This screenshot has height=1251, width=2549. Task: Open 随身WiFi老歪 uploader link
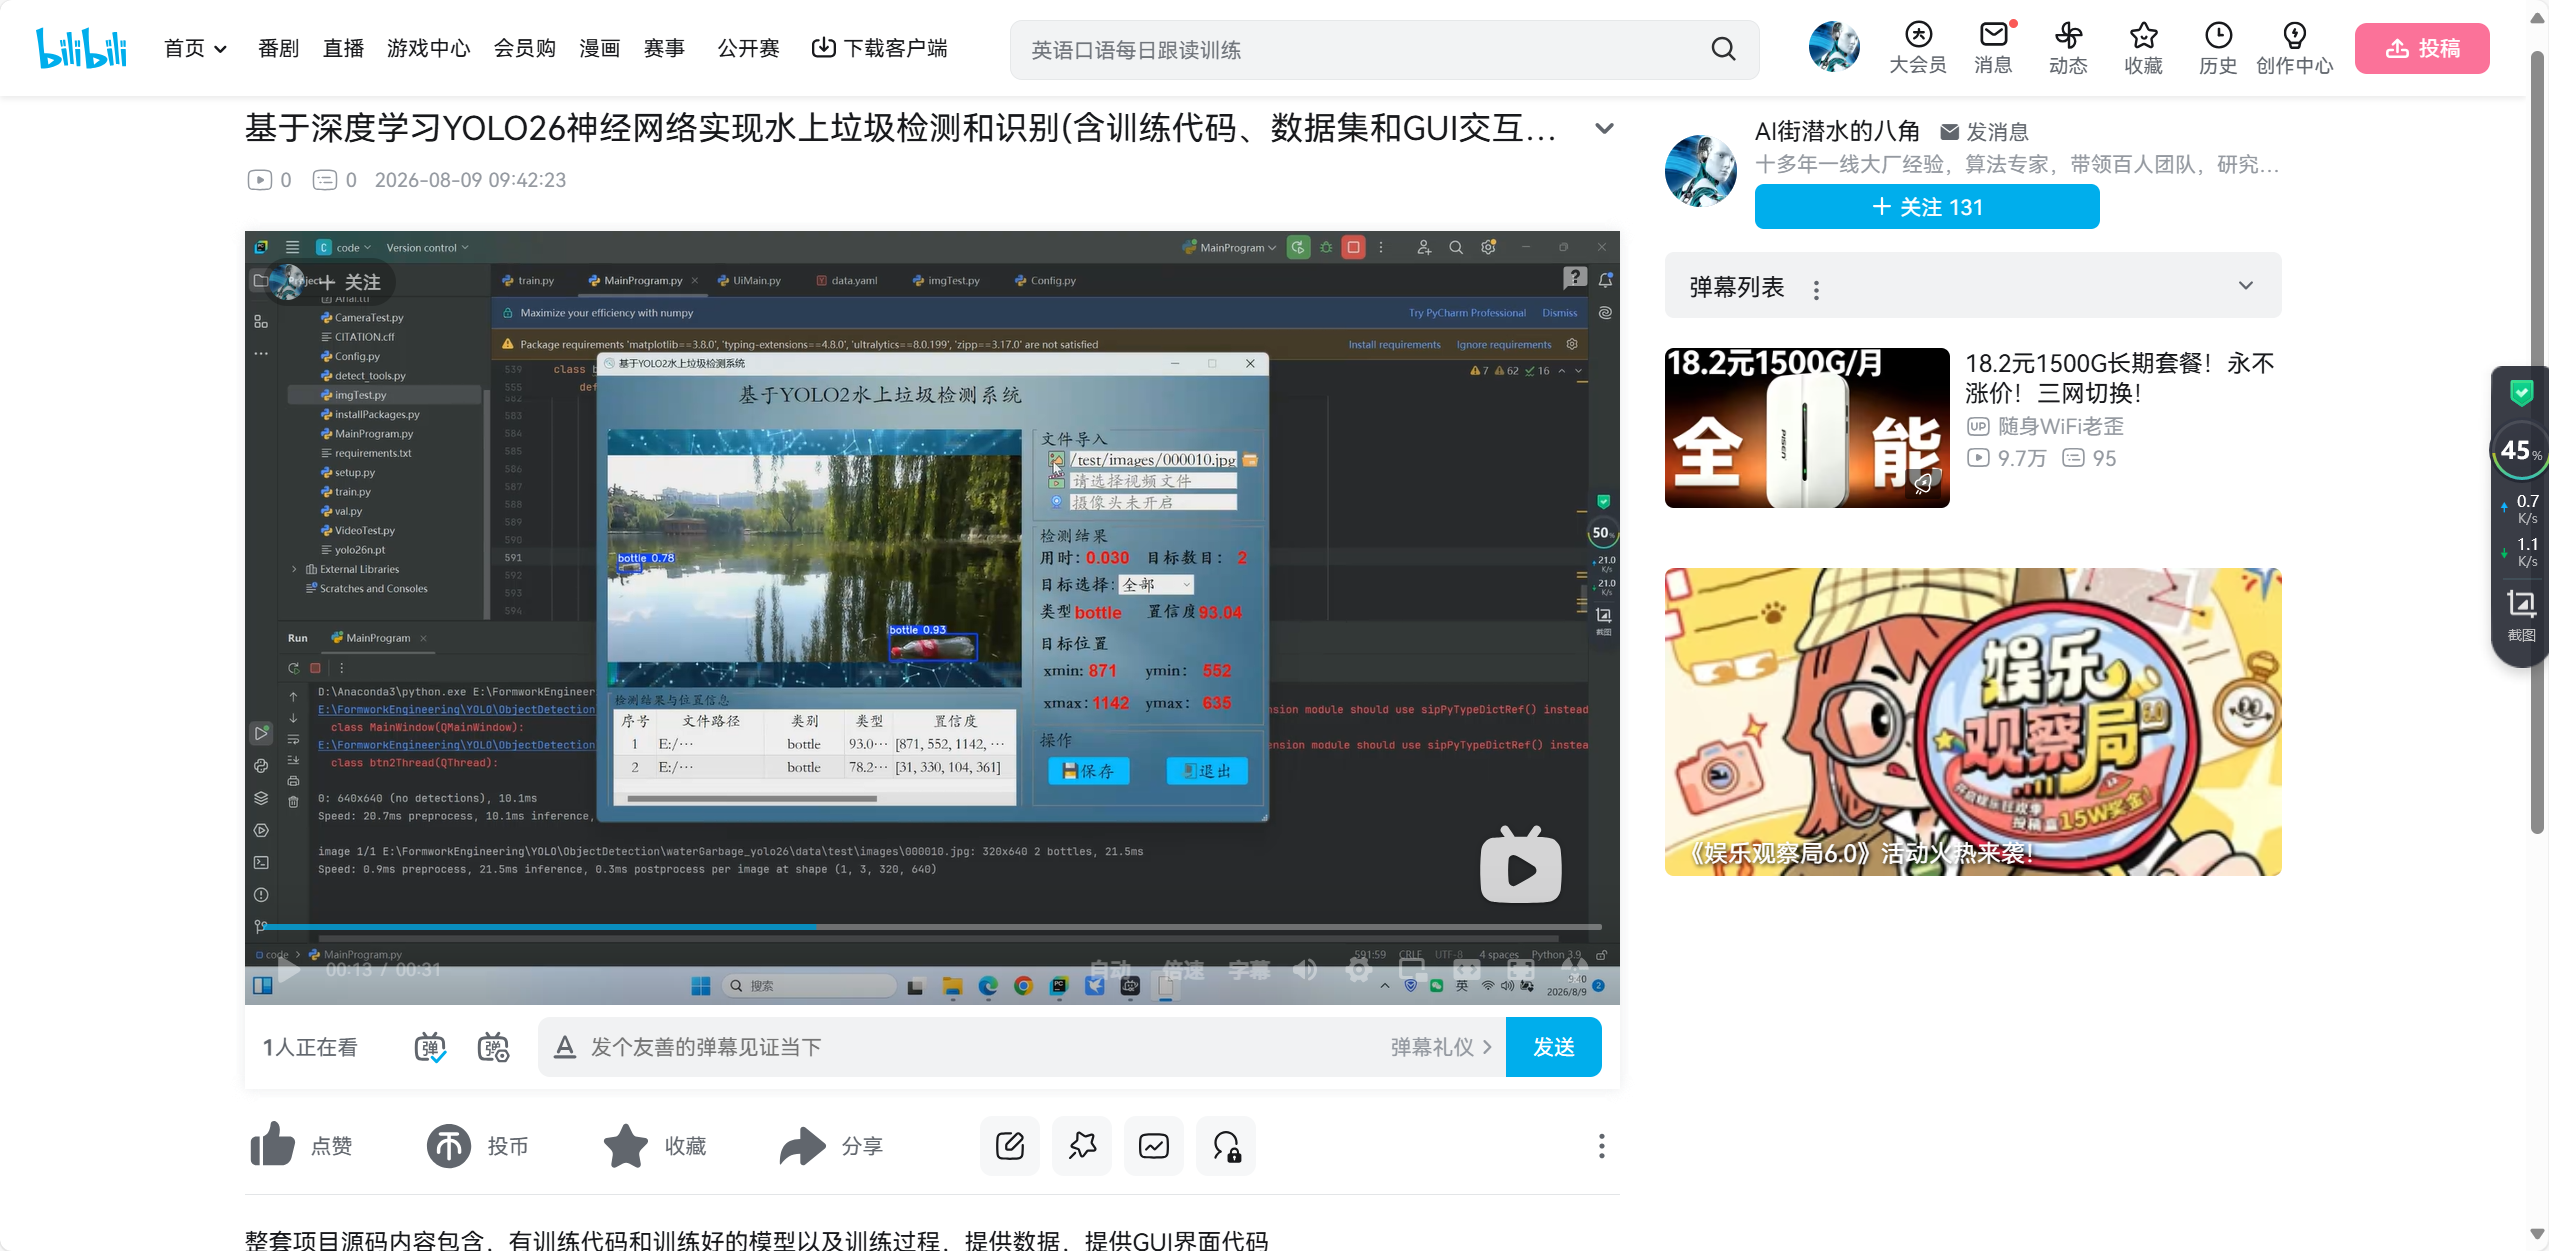coord(2045,426)
